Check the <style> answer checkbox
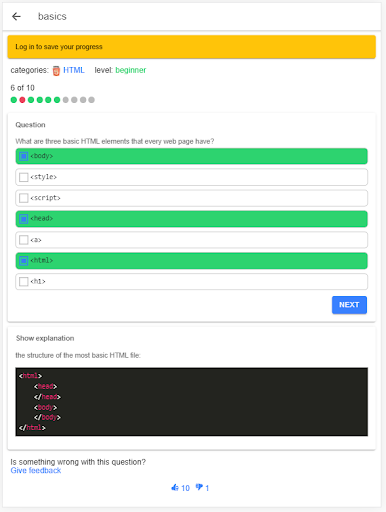 coord(23,177)
